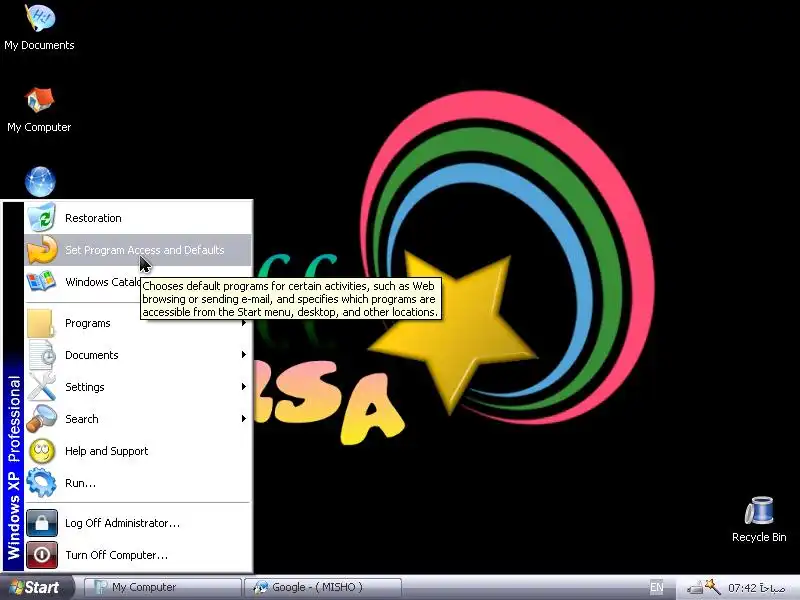
Task: Click the Log Off padlock icon
Action: [42, 523]
